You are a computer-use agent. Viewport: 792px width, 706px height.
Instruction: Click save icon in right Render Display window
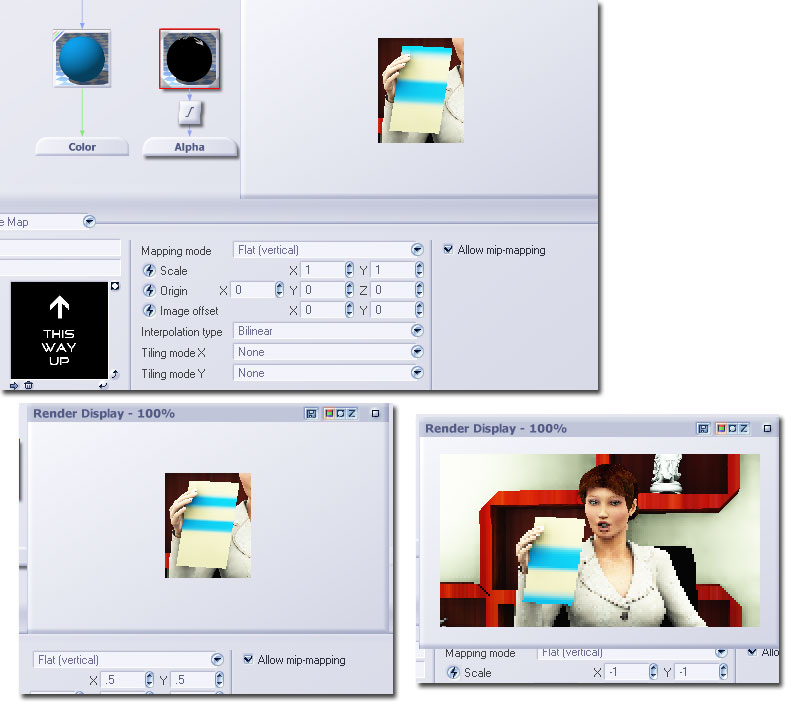point(703,429)
